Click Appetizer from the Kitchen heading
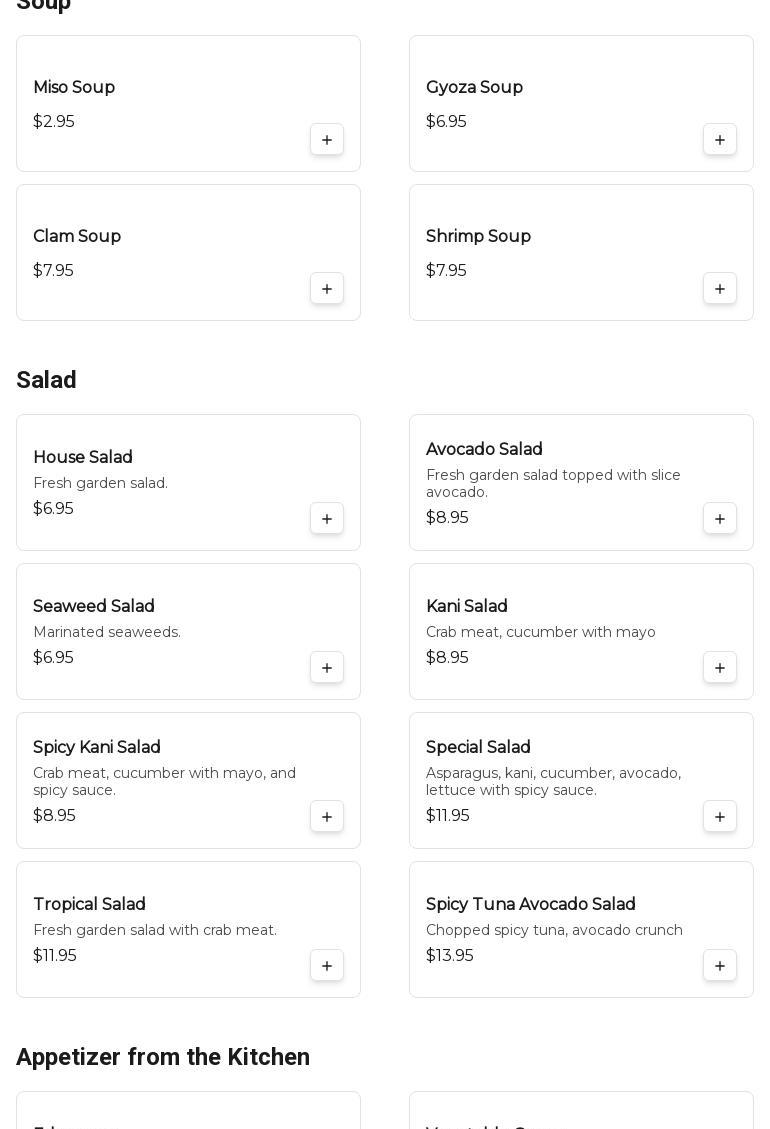The width and height of the screenshot is (770, 1129). tap(163, 1057)
